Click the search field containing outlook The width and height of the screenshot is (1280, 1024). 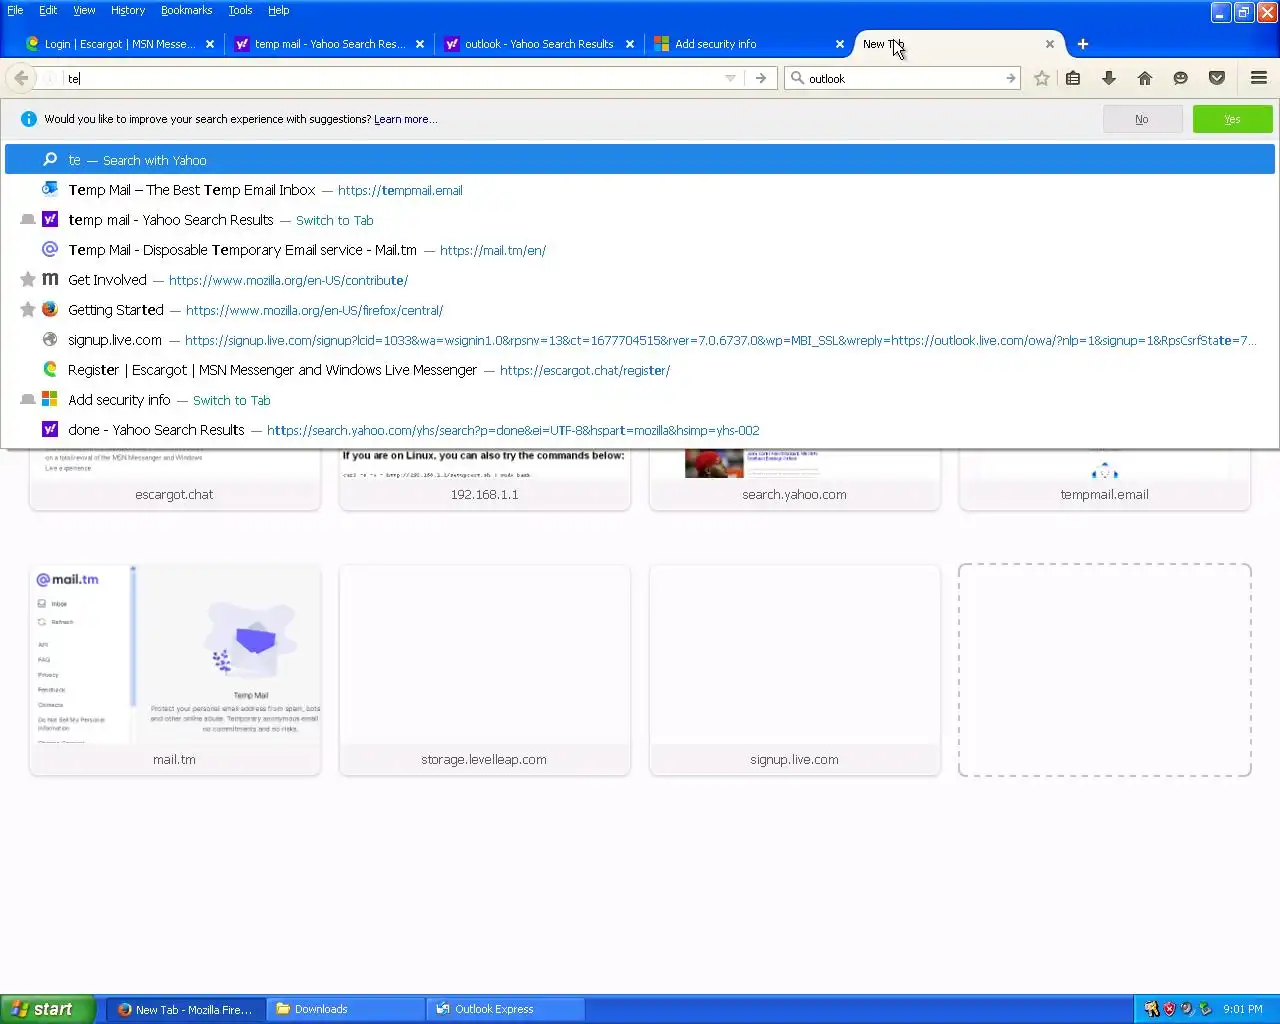pos(902,78)
